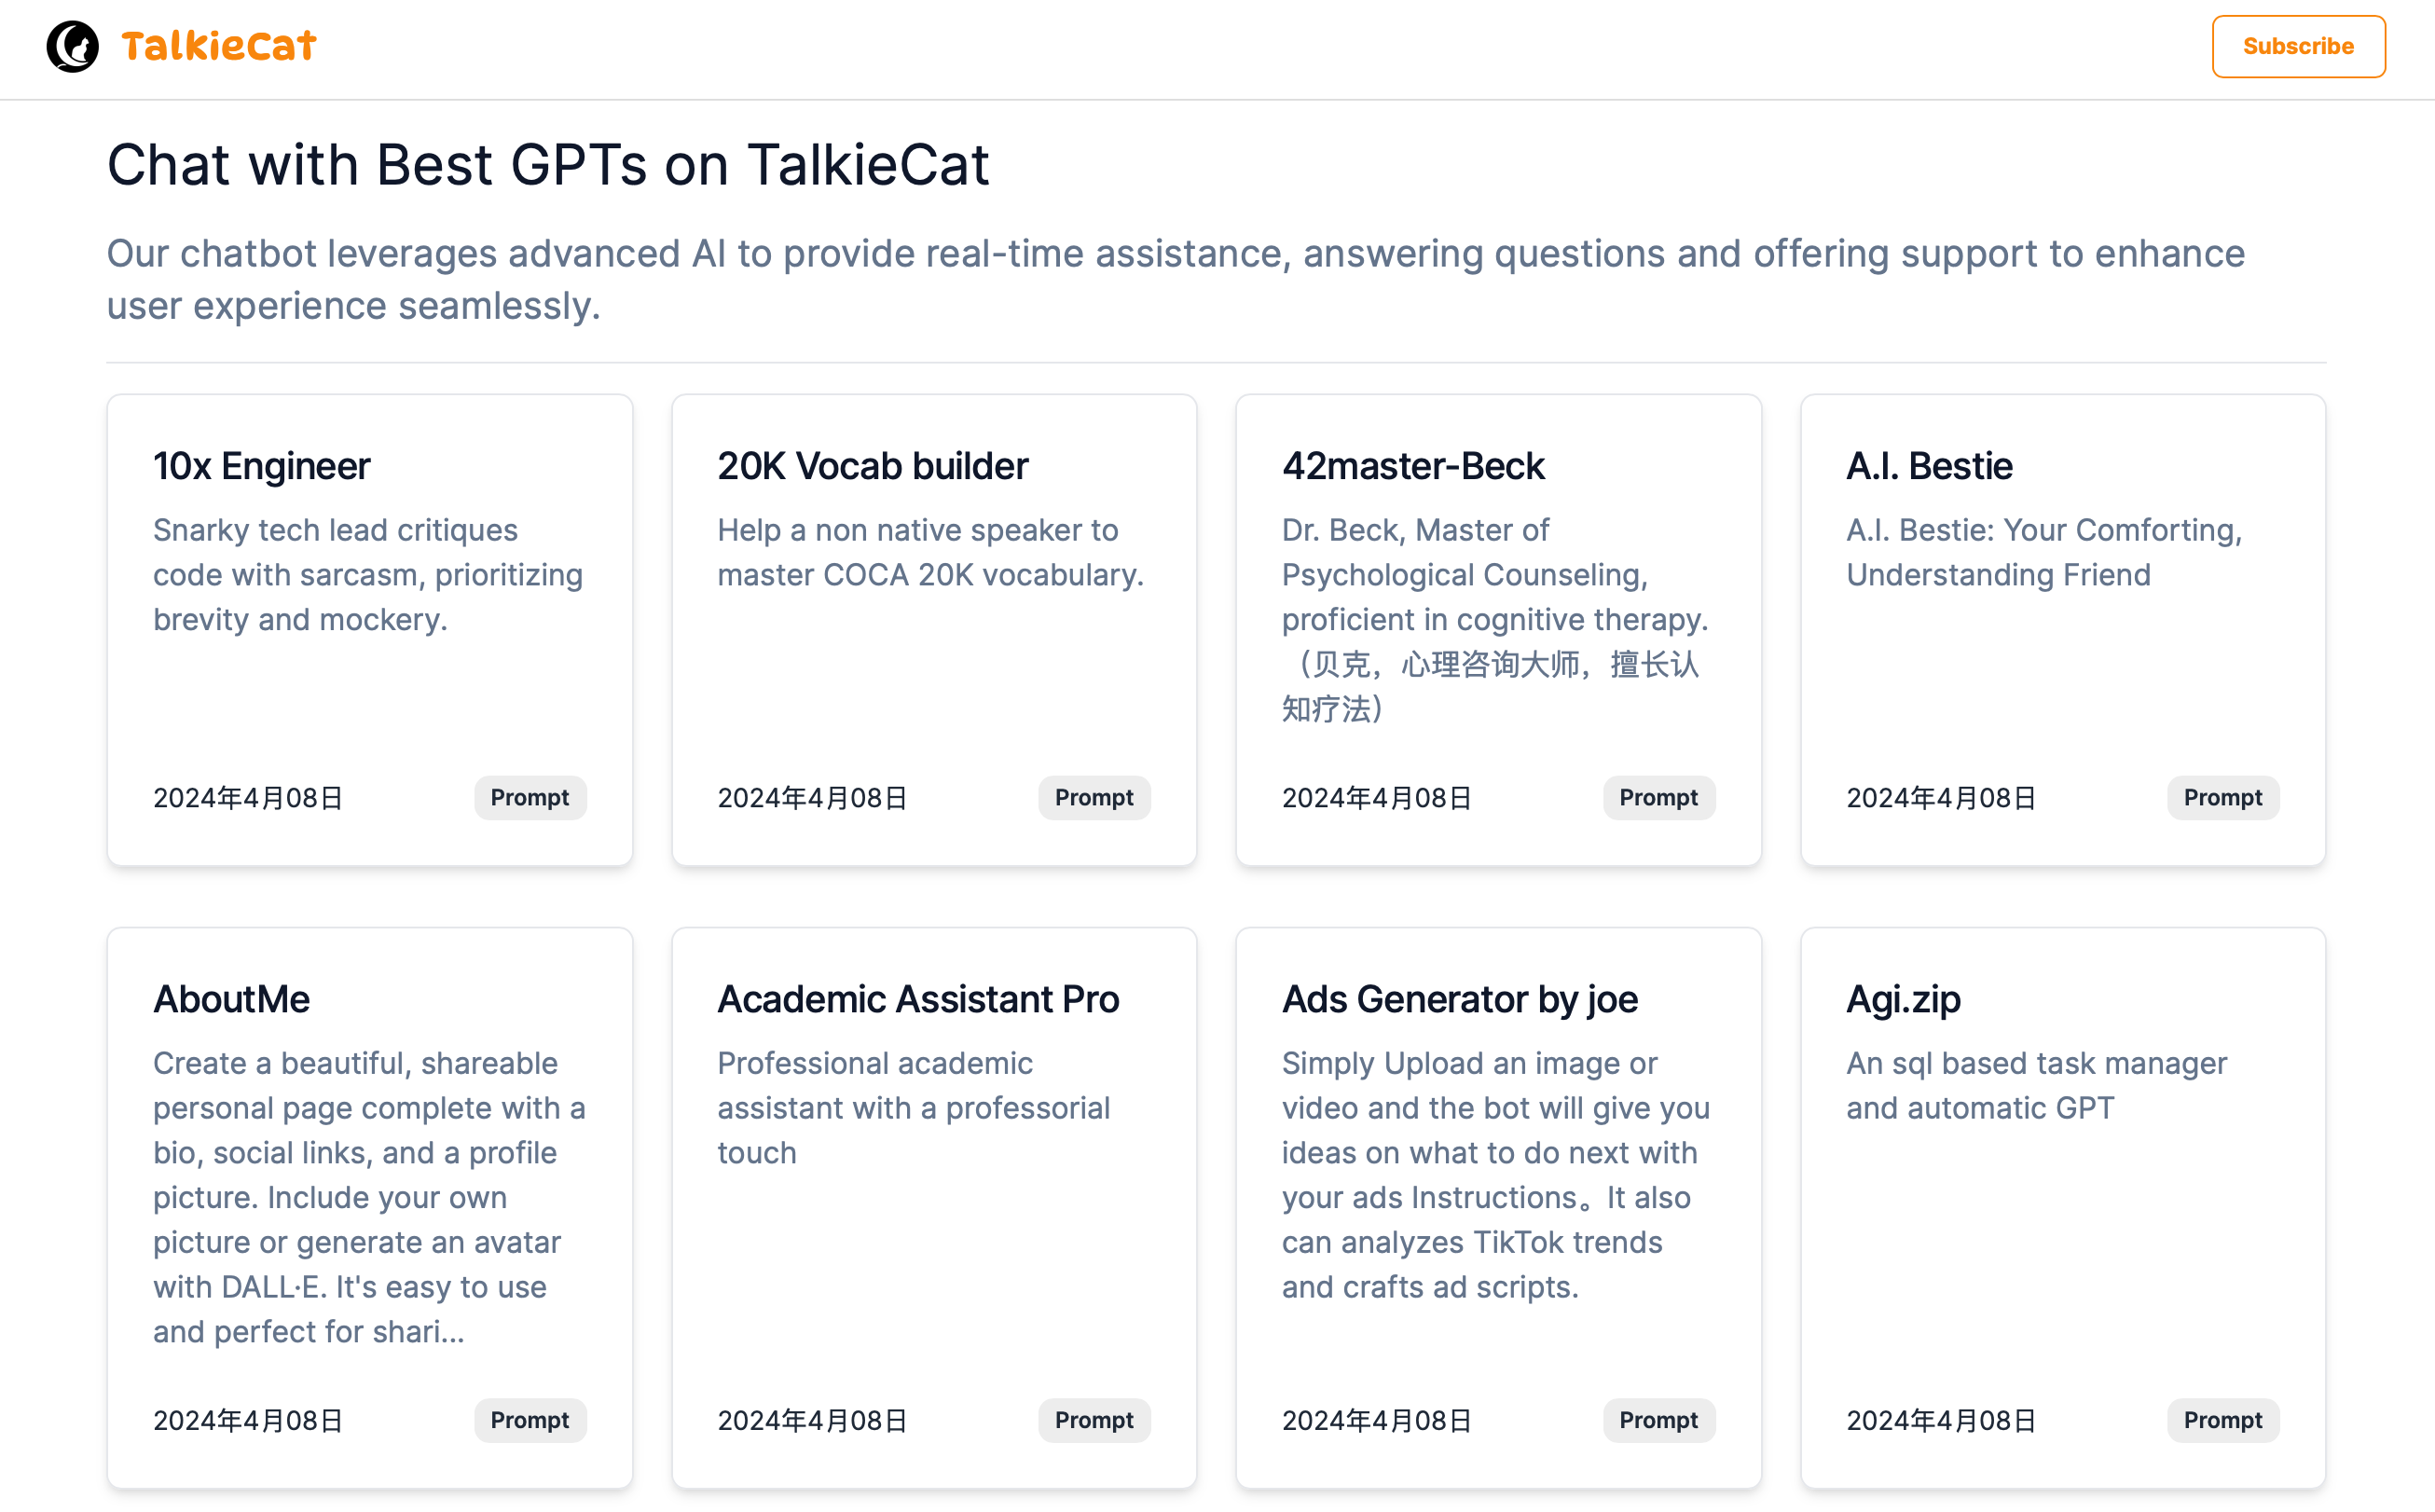The image size is (2435, 1512).
Task: Click Prompt tag on Agi.zip card
Action: 2222,1420
